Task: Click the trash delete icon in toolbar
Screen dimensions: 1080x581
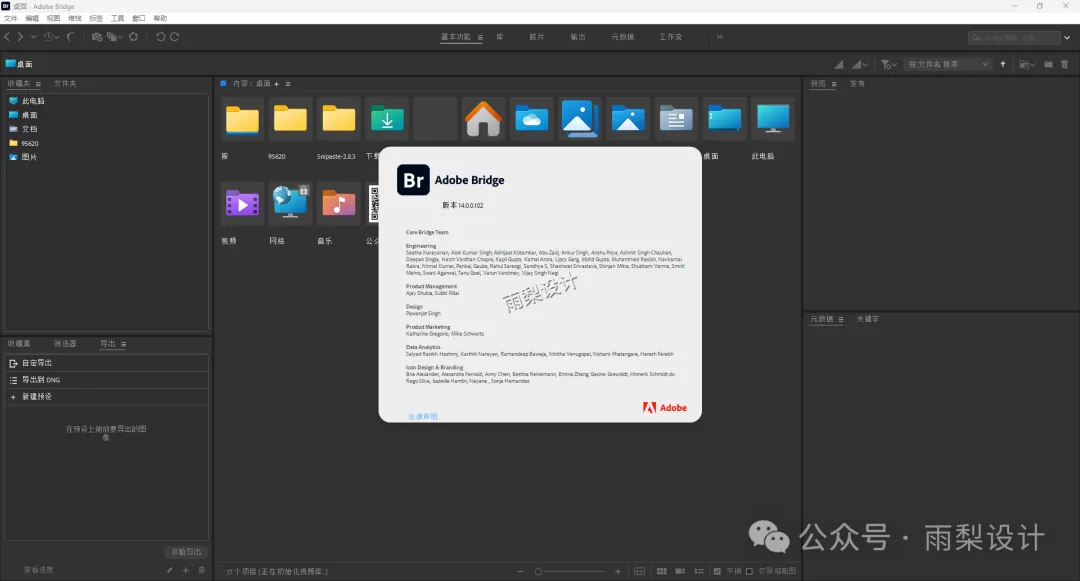Action: 1064,64
